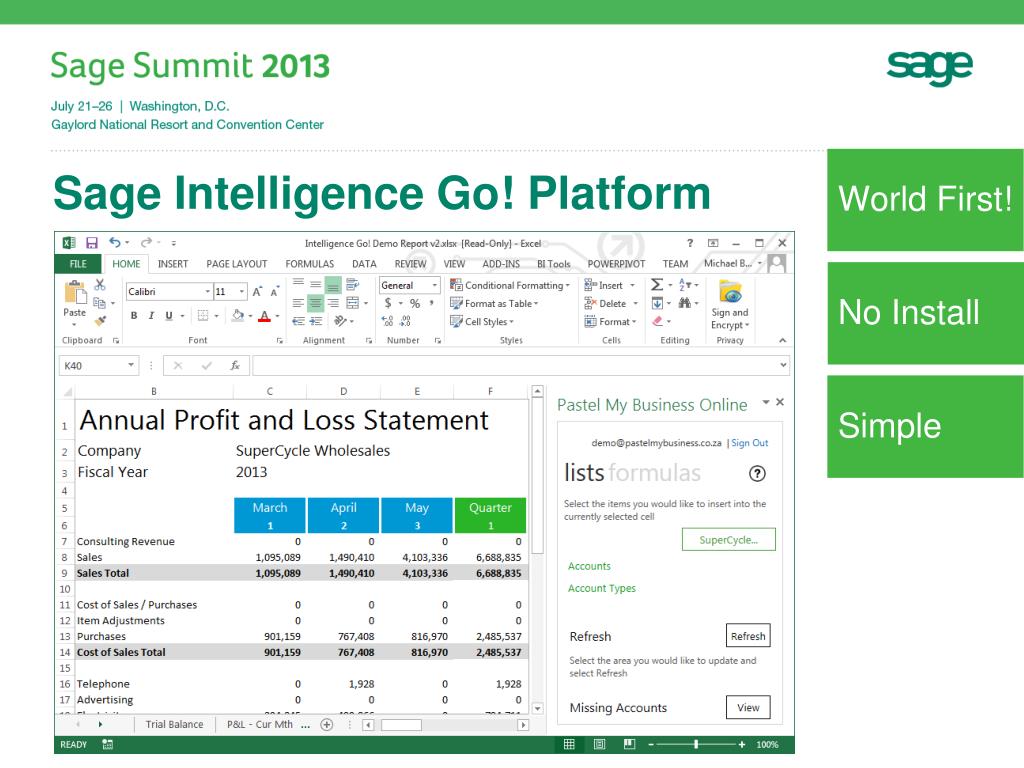Image resolution: width=1024 pixels, height=768 pixels.
Task: Select the Format Painter brush
Action: click(x=100, y=321)
